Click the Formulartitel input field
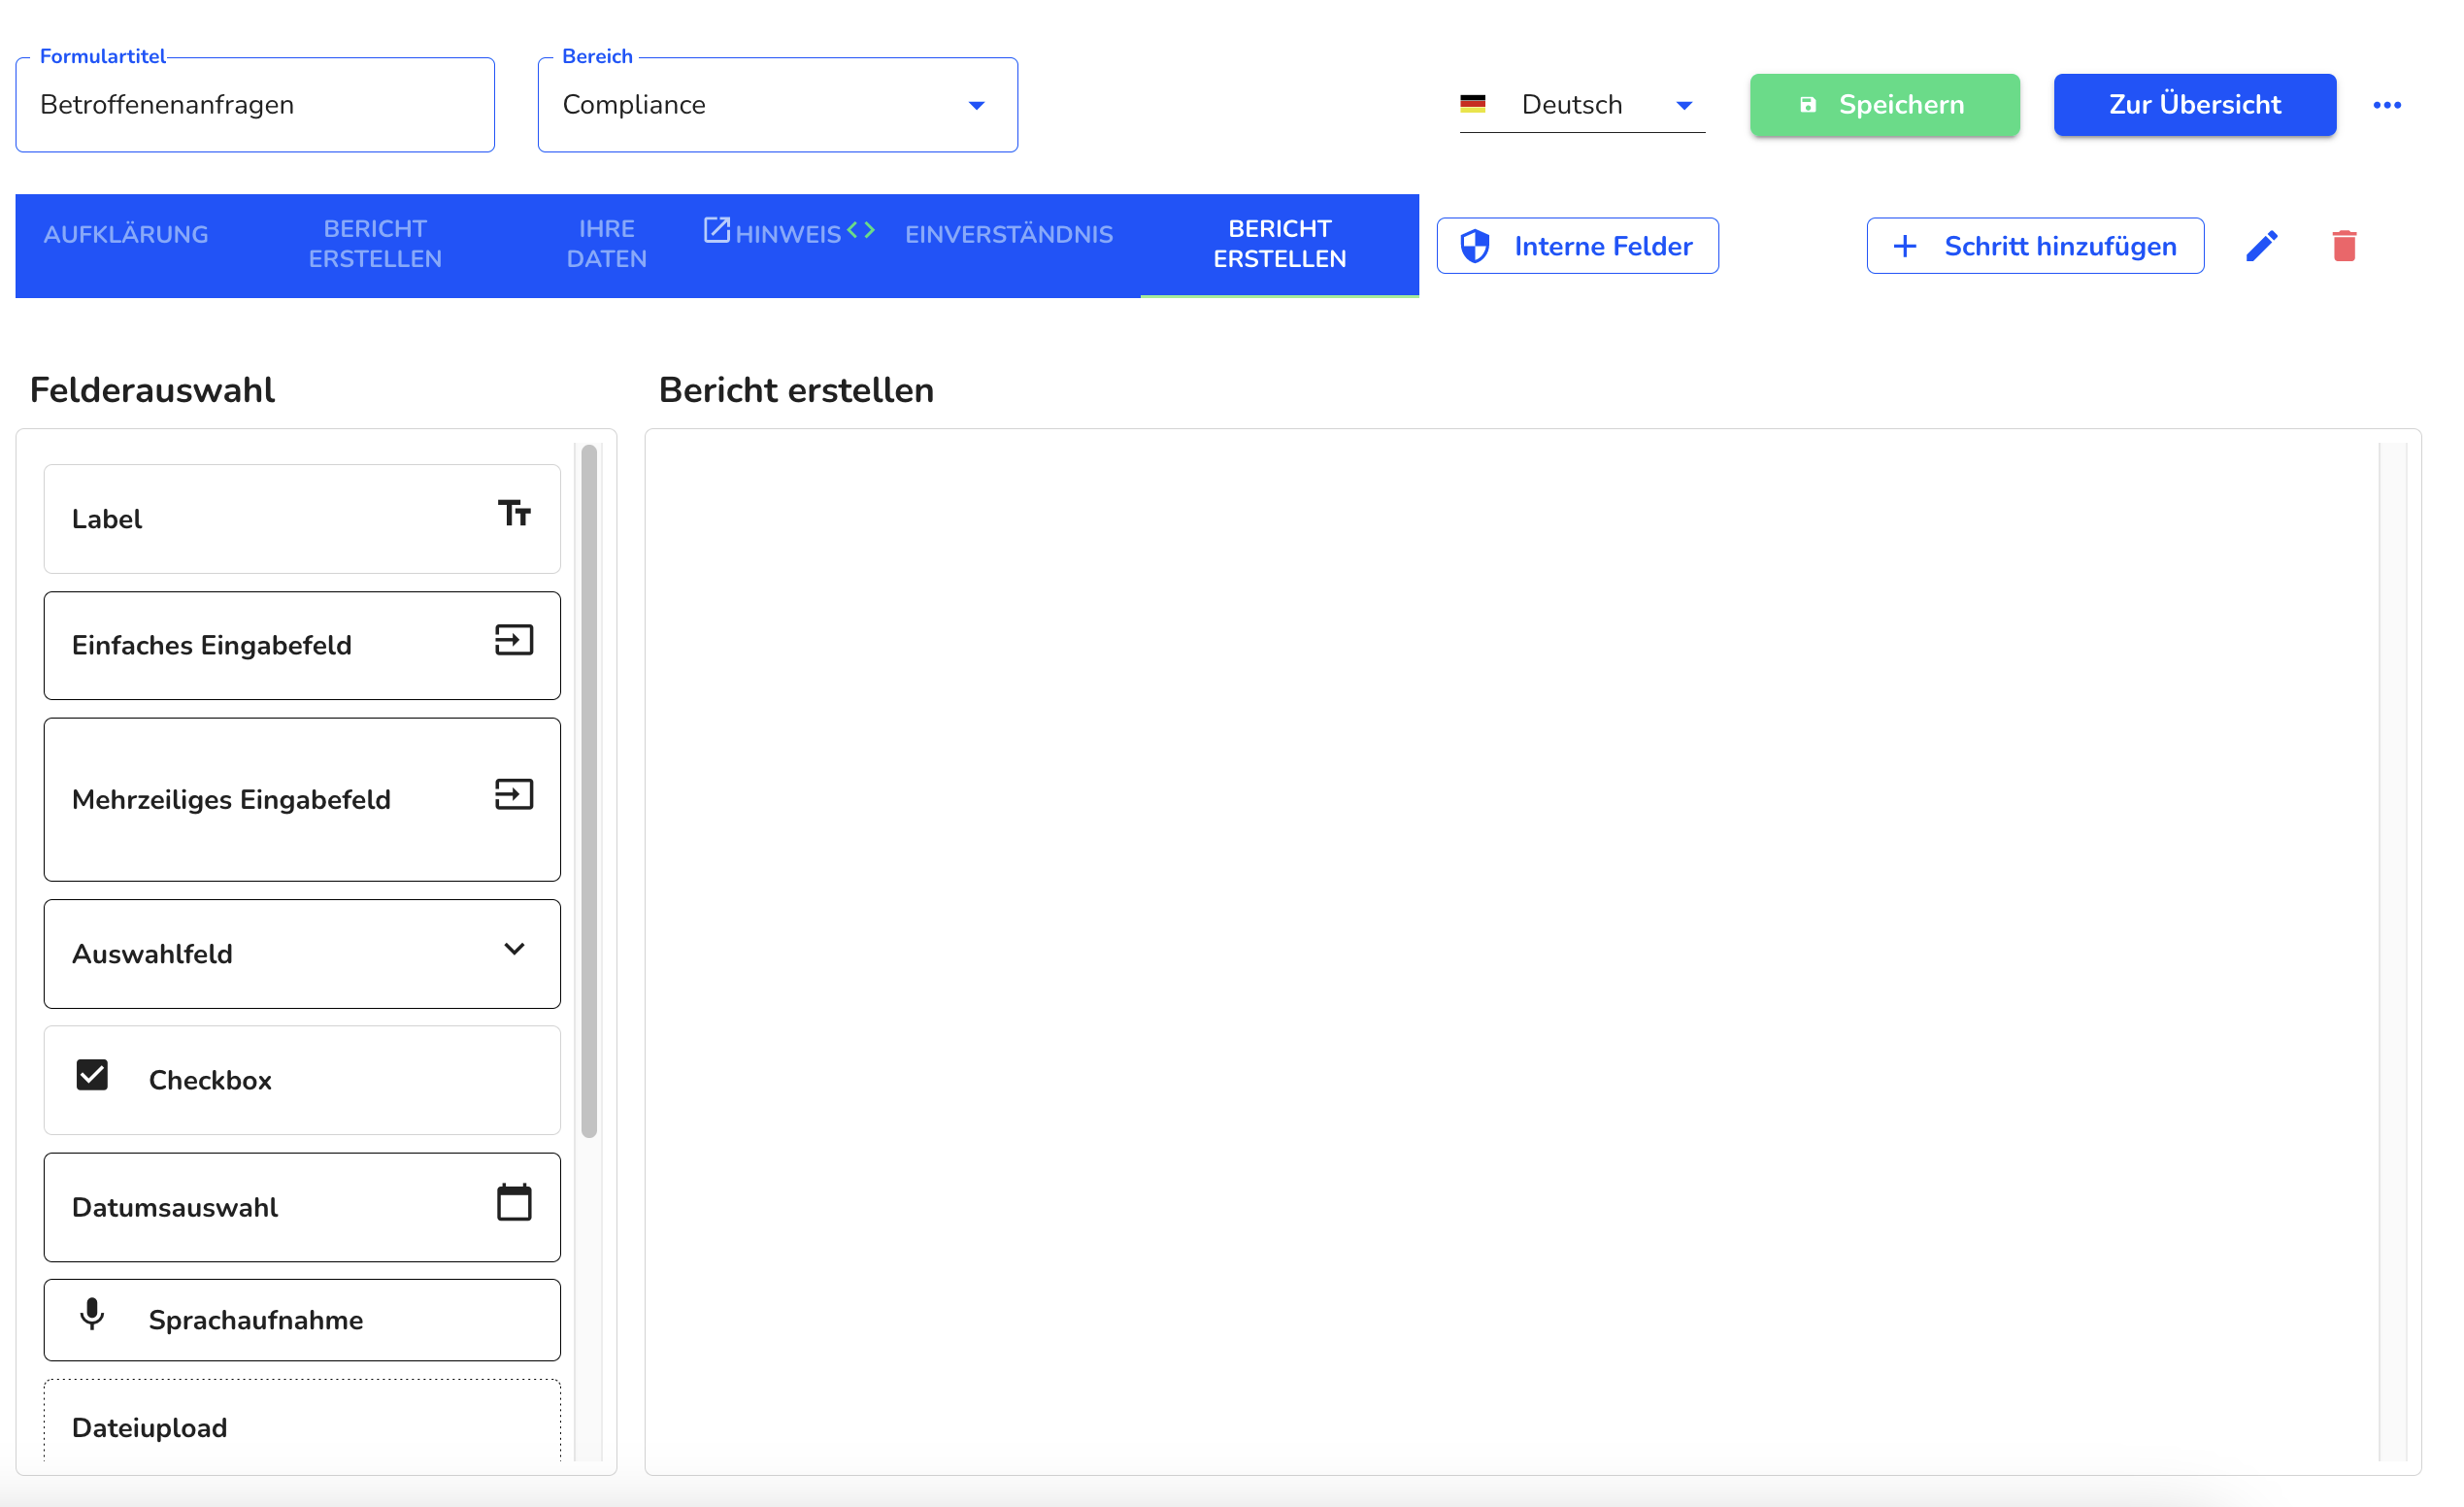Viewport: 2464px width, 1507px height. [x=255, y=105]
